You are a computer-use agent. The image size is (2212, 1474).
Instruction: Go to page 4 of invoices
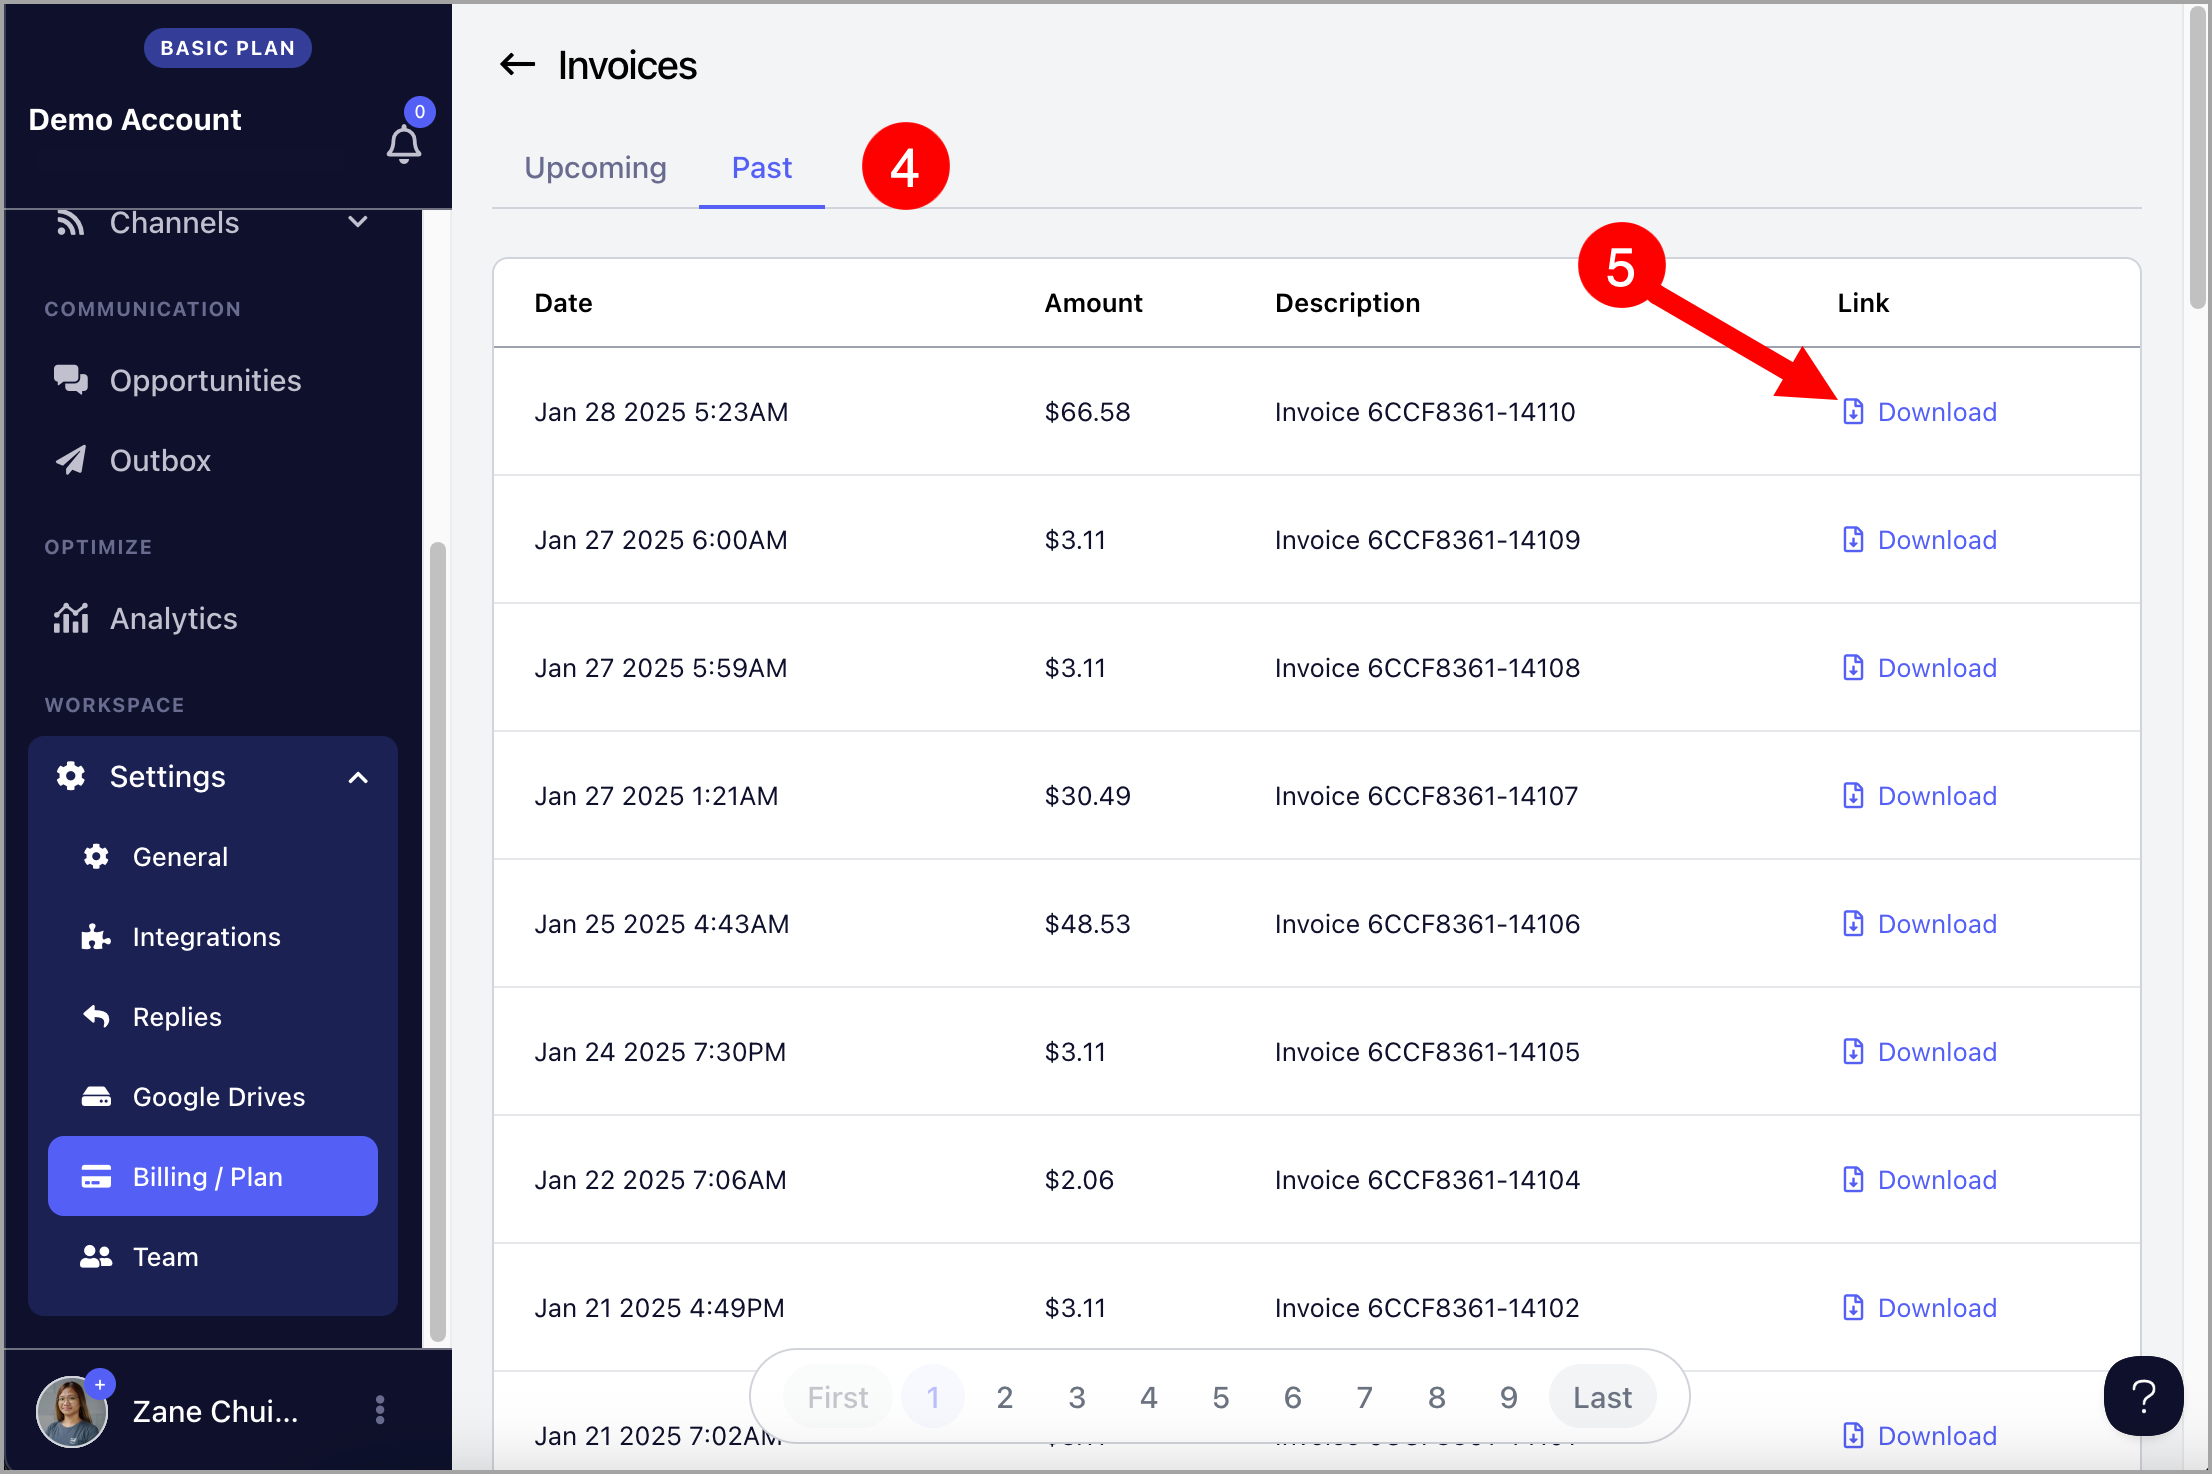tap(1149, 1397)
